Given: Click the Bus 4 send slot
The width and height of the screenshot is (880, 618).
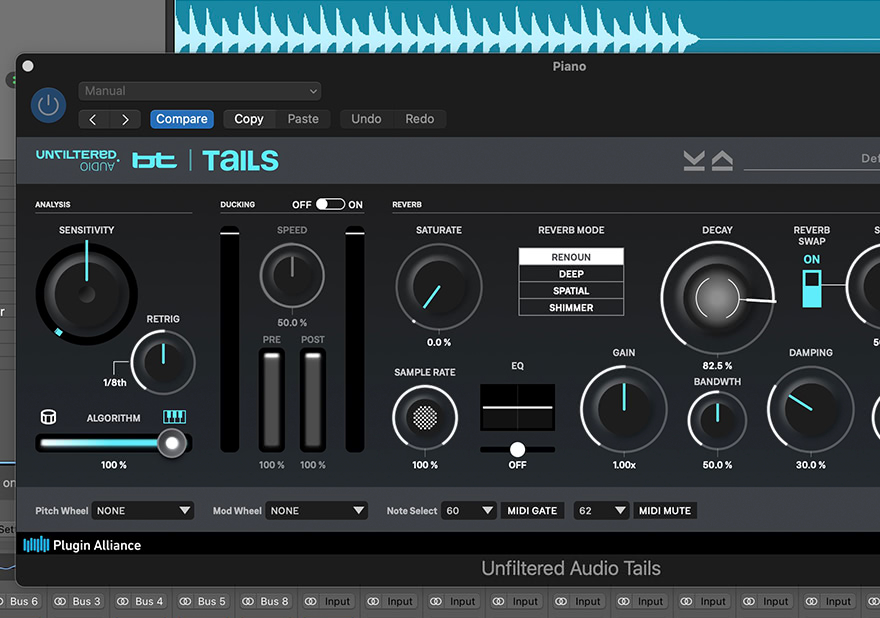Looking at the screenshot, I should pyautogui.click(x=140, y=601).
